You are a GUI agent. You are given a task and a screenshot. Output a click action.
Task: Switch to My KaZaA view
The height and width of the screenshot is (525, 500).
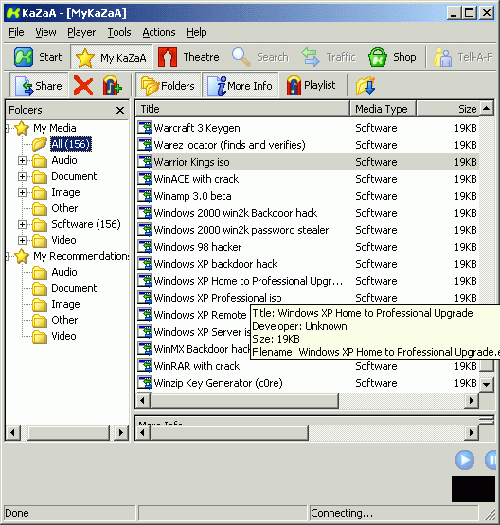tap(111, 58)
